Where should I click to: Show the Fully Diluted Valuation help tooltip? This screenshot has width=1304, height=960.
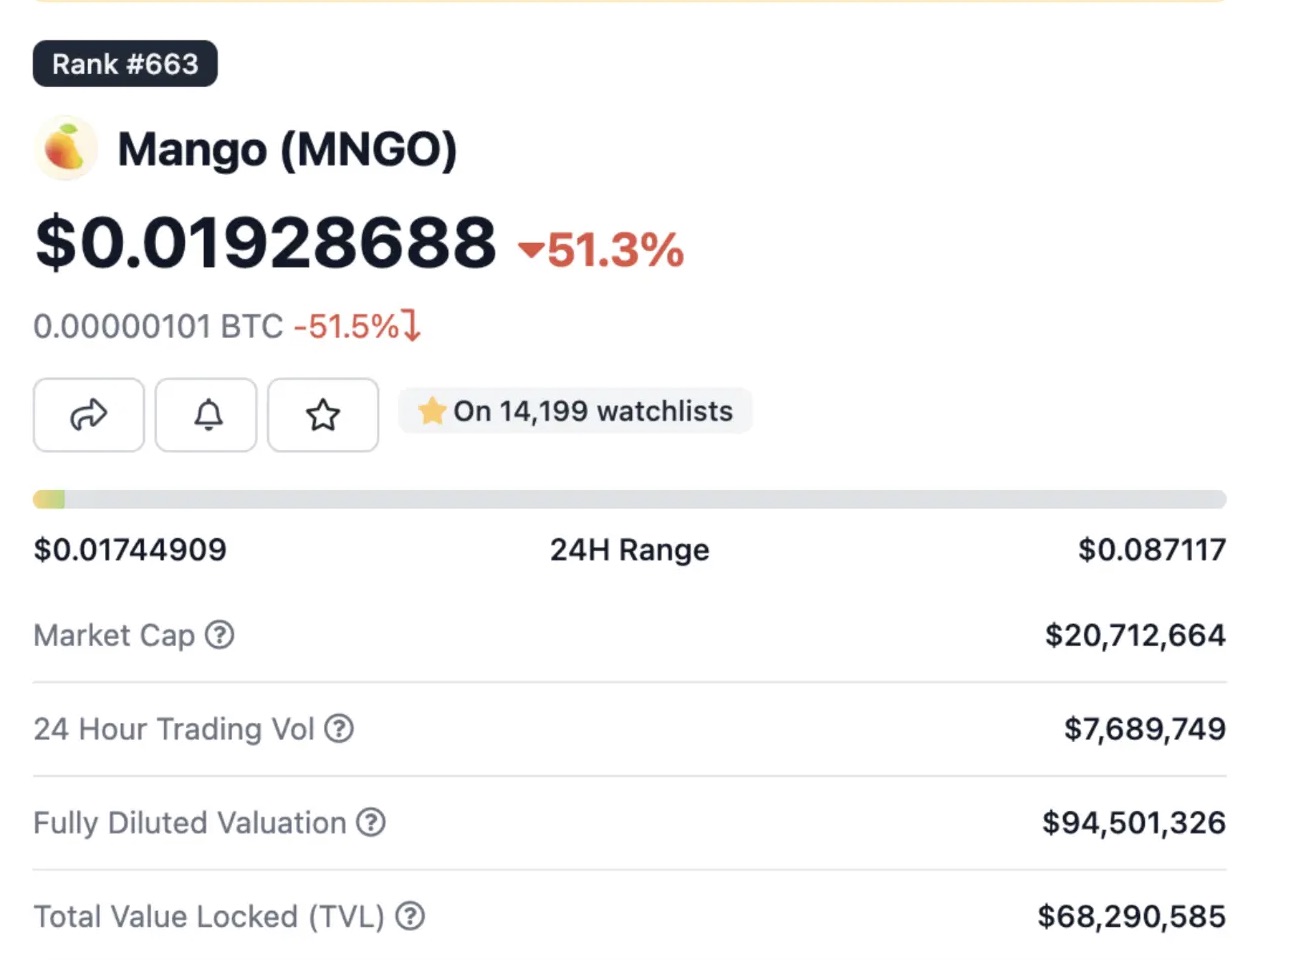click(x=371, y=823)
